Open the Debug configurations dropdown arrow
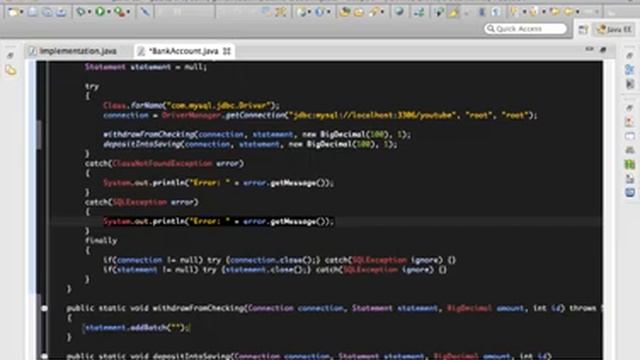640x360 pixels. point(89,12)
